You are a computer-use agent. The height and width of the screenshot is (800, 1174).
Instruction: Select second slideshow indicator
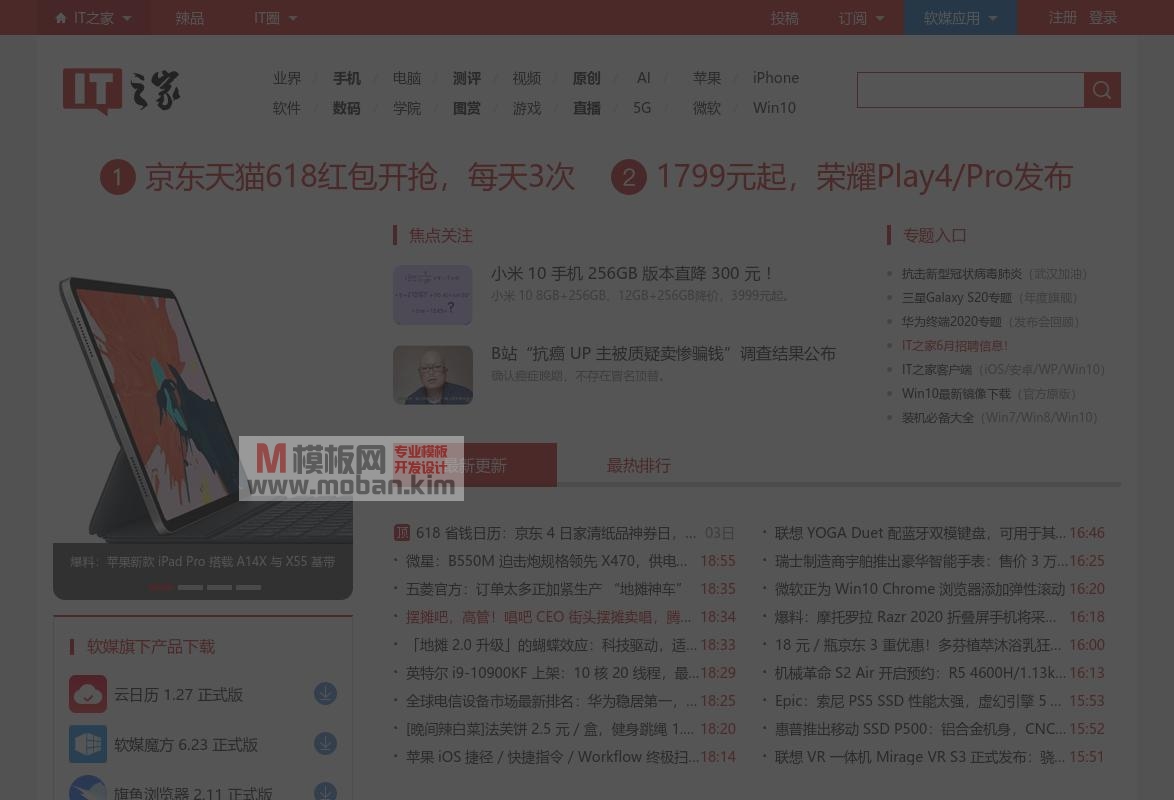tap(190, 587)
